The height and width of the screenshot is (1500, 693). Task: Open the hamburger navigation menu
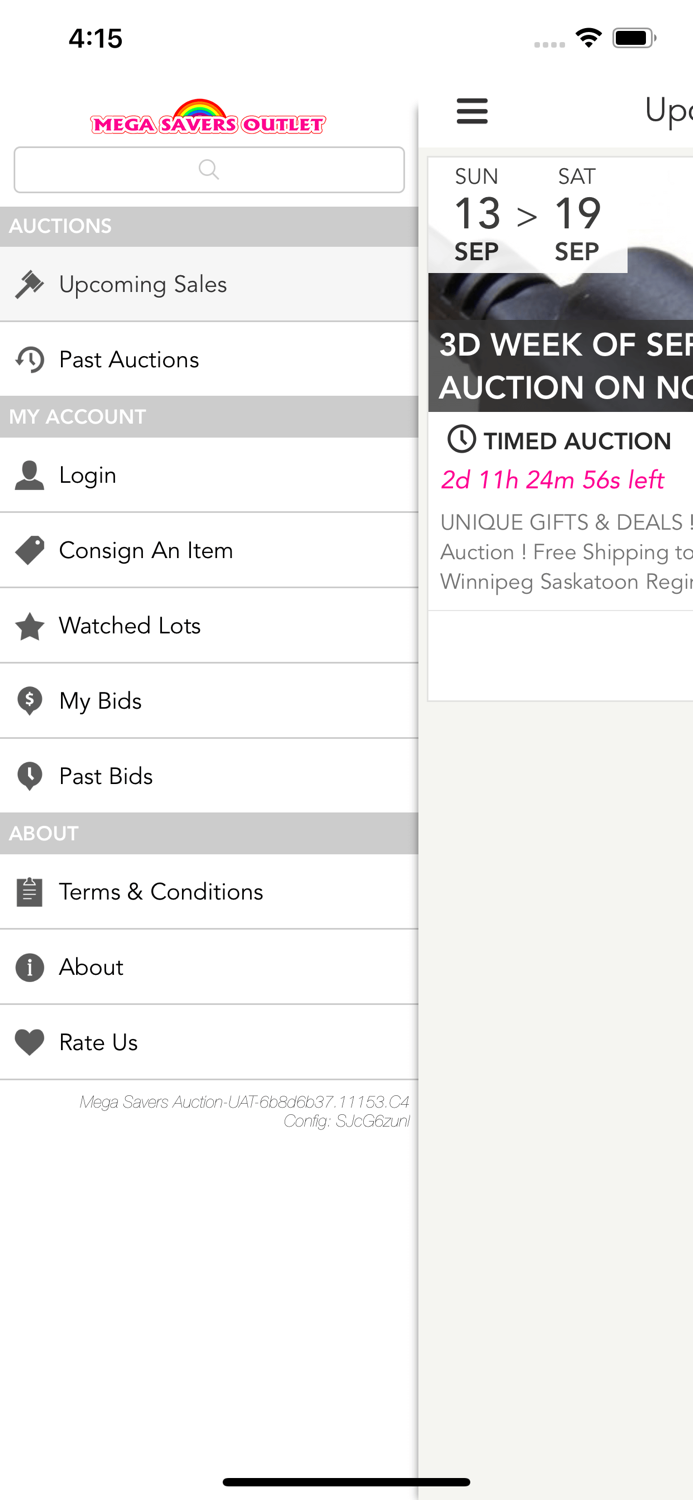pyautogui.click(x=472, y=111)
